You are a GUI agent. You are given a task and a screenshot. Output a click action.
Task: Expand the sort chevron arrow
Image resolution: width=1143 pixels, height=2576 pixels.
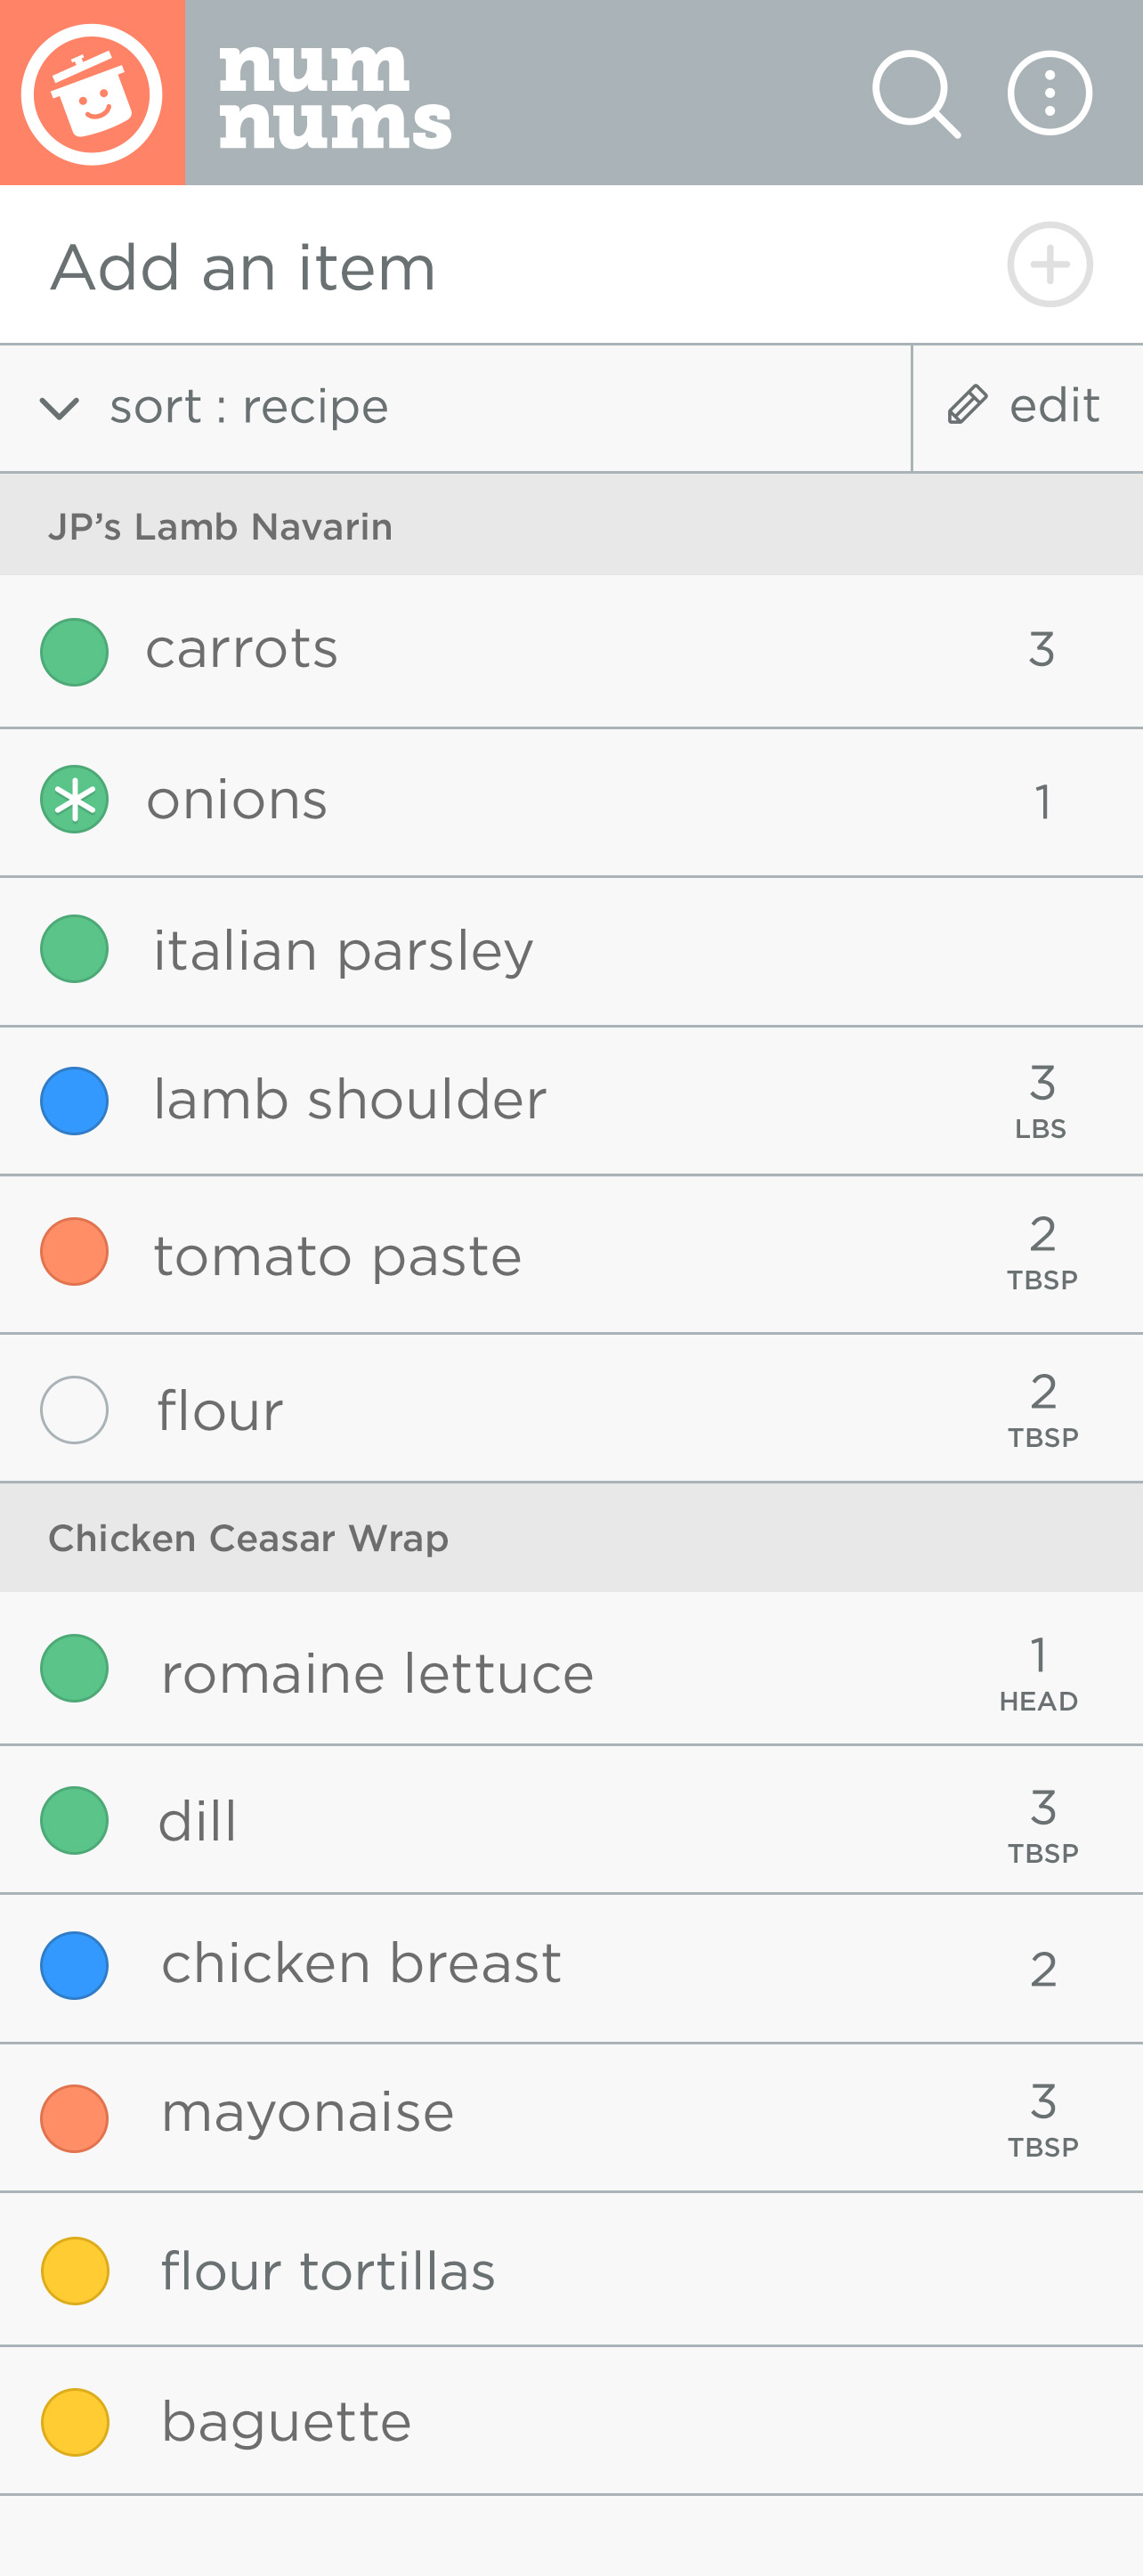59,407
